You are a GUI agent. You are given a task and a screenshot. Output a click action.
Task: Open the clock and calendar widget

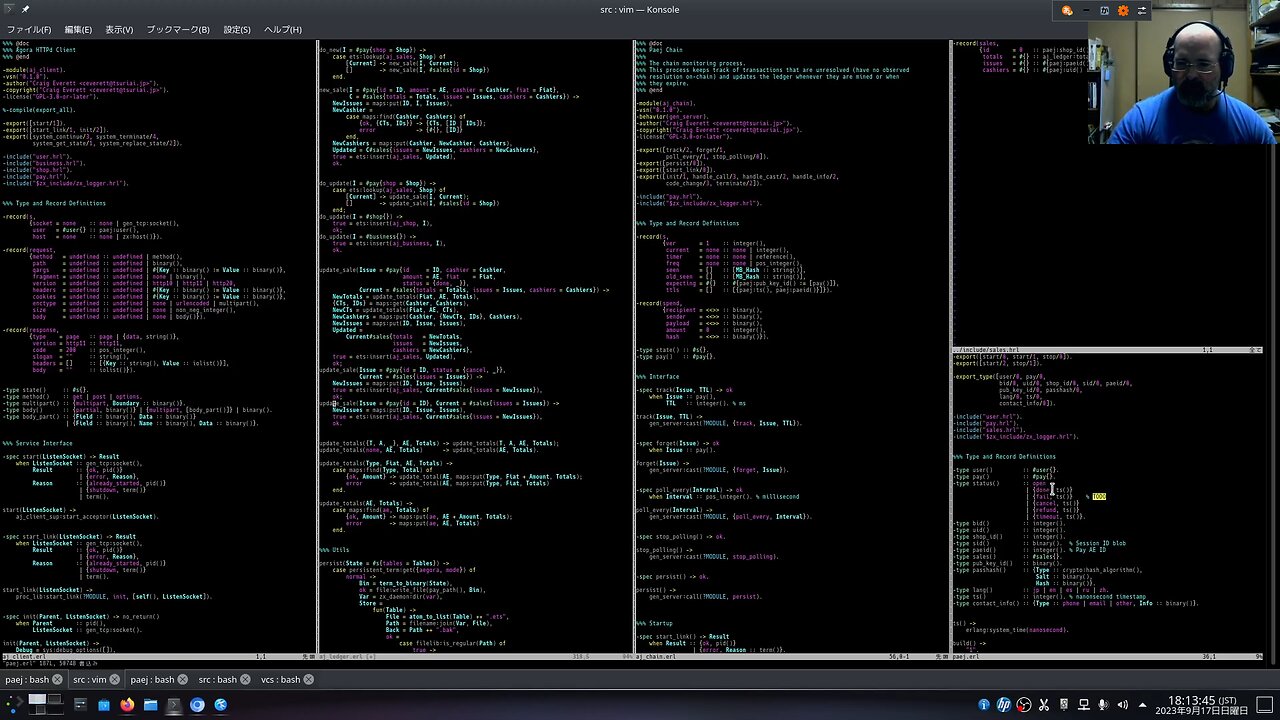coord(1204,705)
